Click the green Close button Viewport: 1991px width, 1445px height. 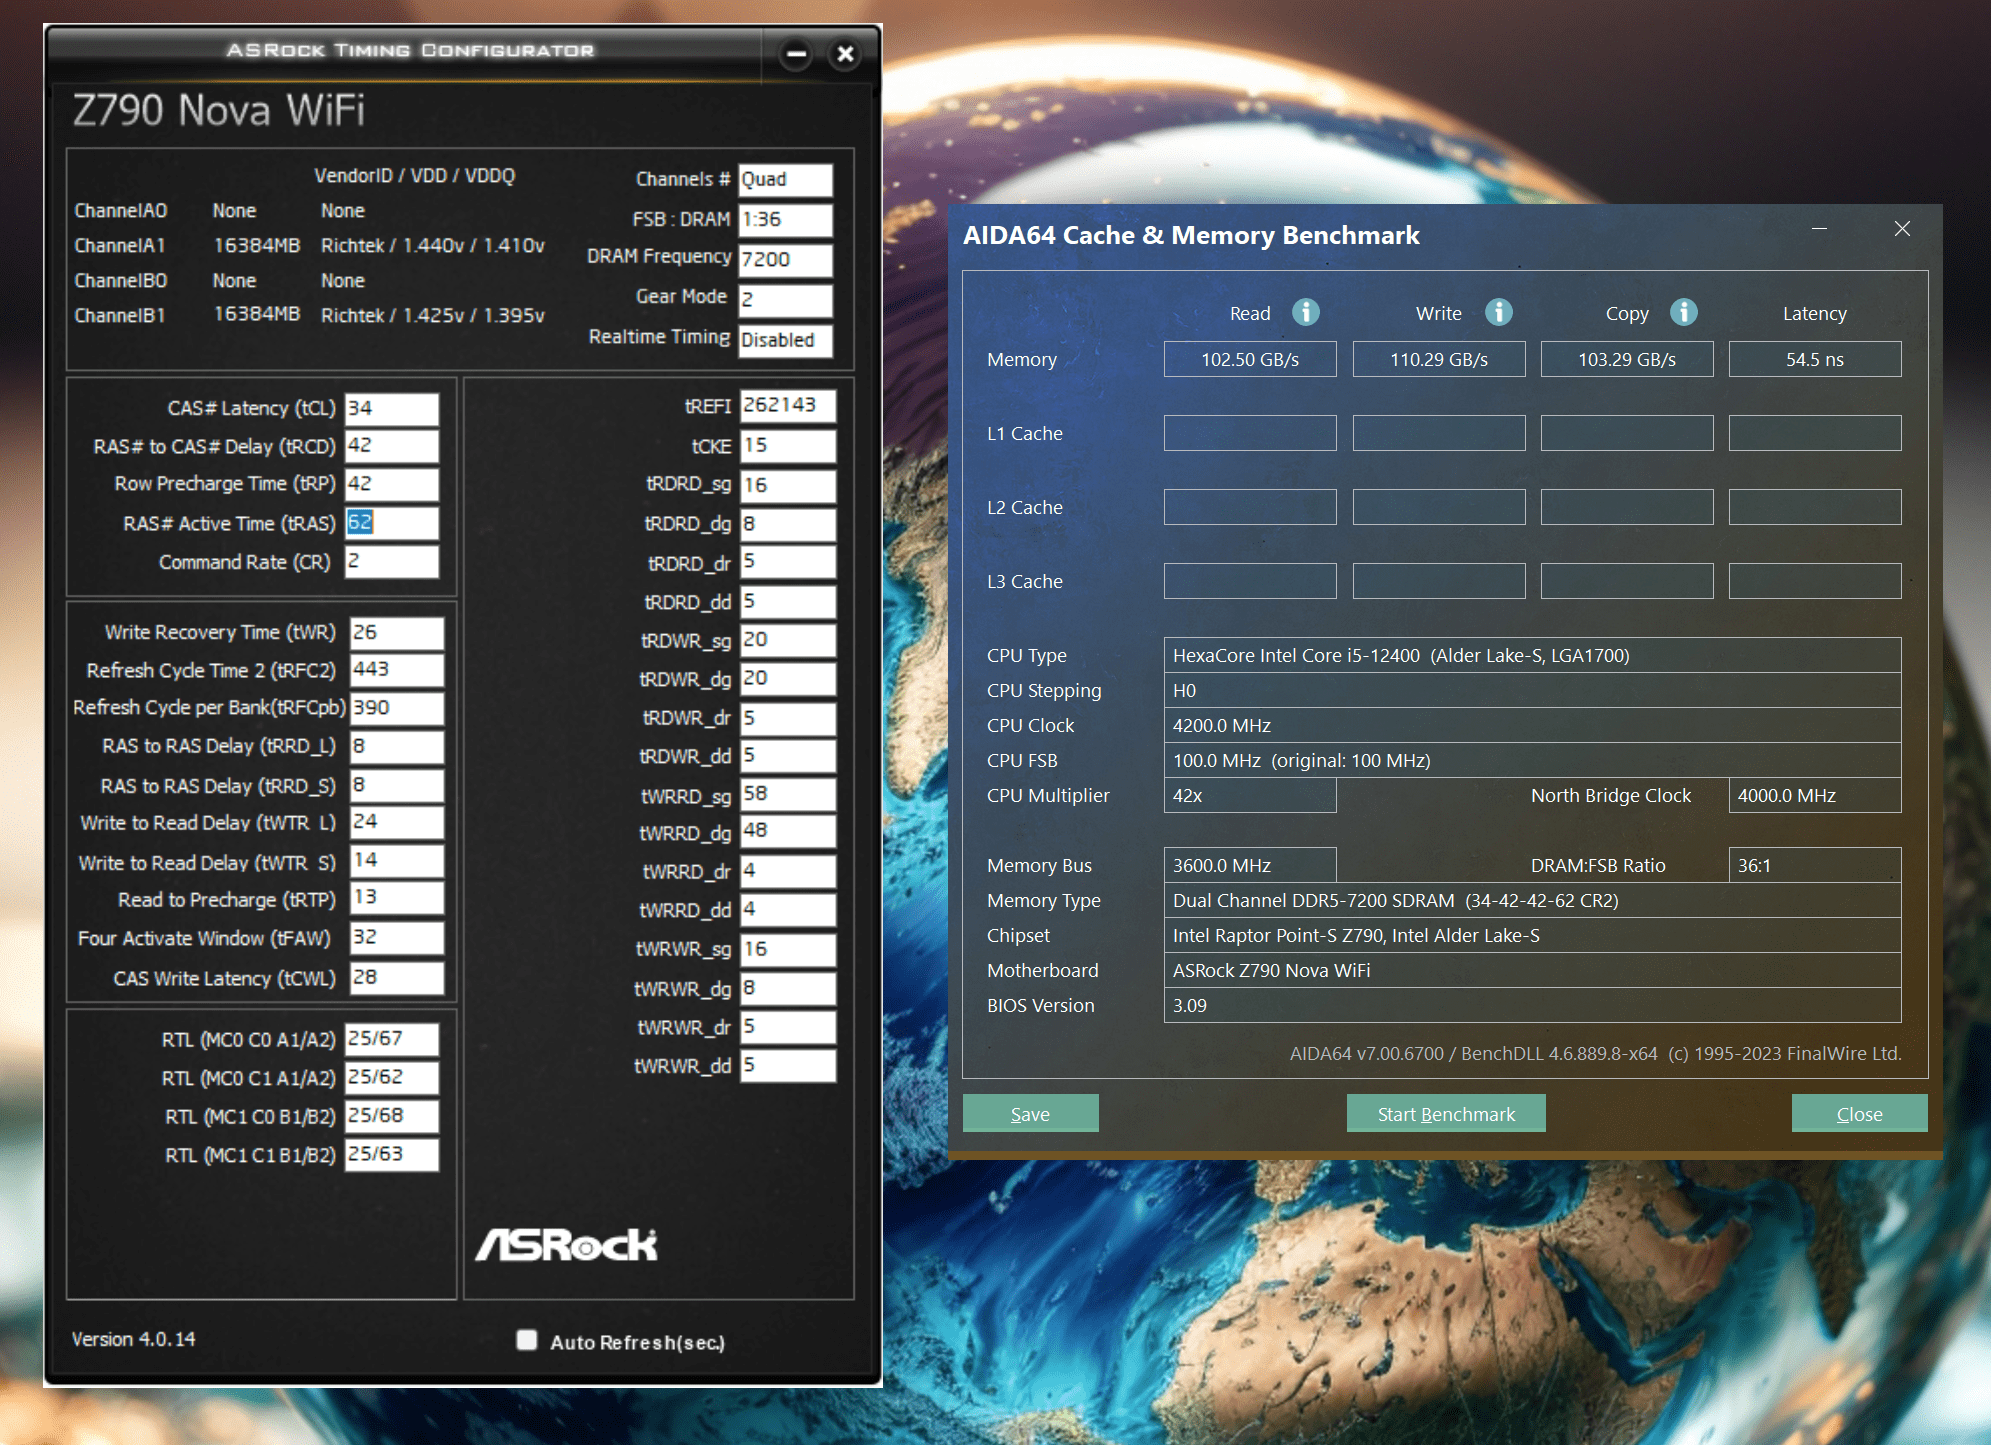pos(1858,1114)
